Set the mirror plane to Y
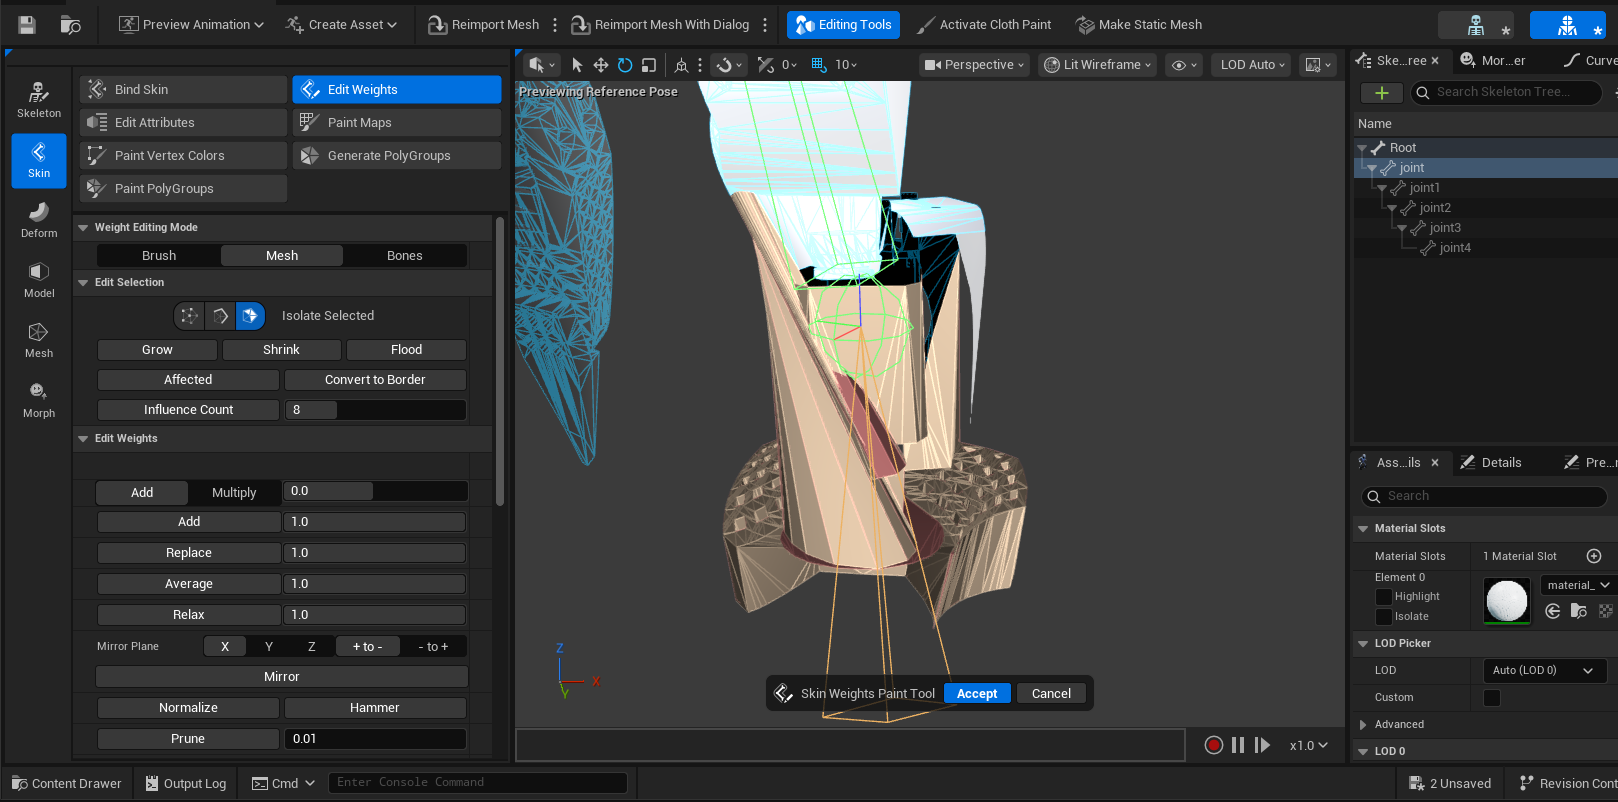 pyautogui.click(x=269, y=647)
